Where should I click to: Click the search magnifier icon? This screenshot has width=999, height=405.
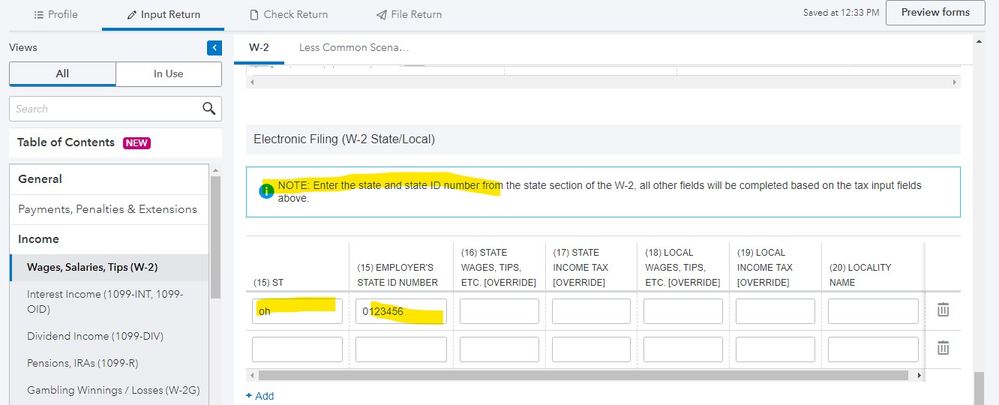(209, 108)
